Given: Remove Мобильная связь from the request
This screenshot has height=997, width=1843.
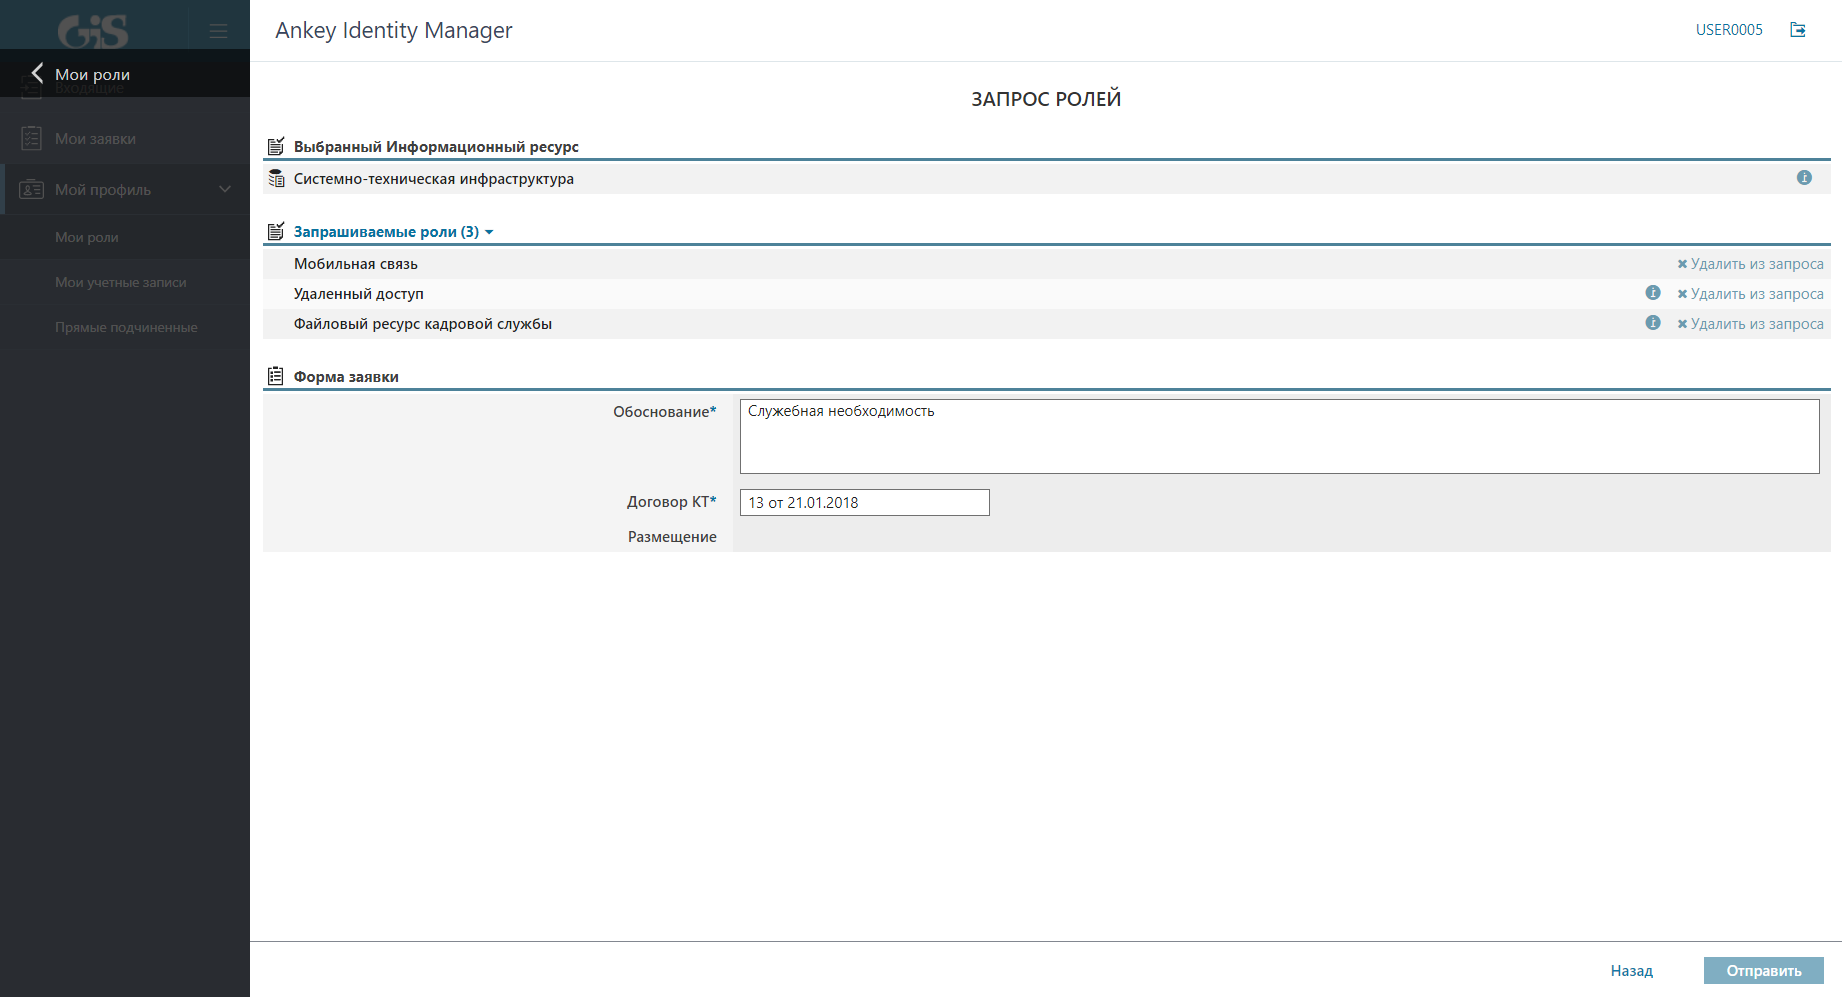Looking at the screenshot, I should [1750, 264].
